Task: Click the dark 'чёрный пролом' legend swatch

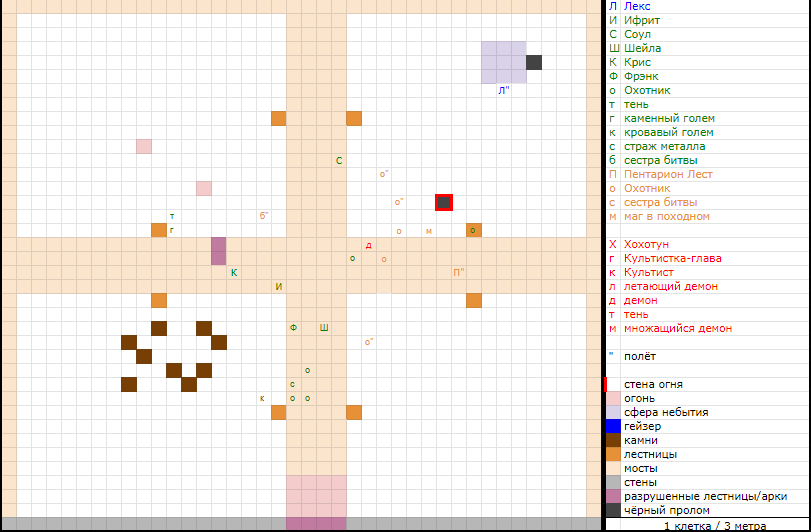Action: (613, 510)
